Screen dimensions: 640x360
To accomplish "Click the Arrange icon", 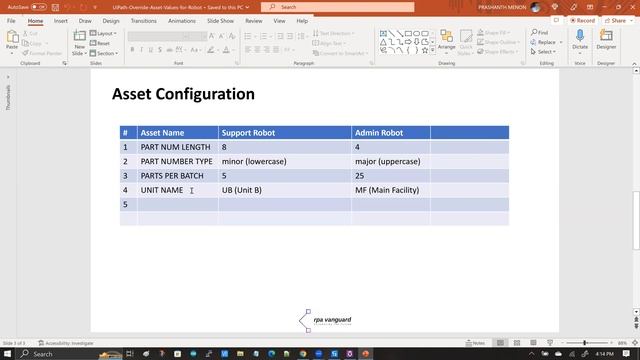I will (x=447, y=37).
